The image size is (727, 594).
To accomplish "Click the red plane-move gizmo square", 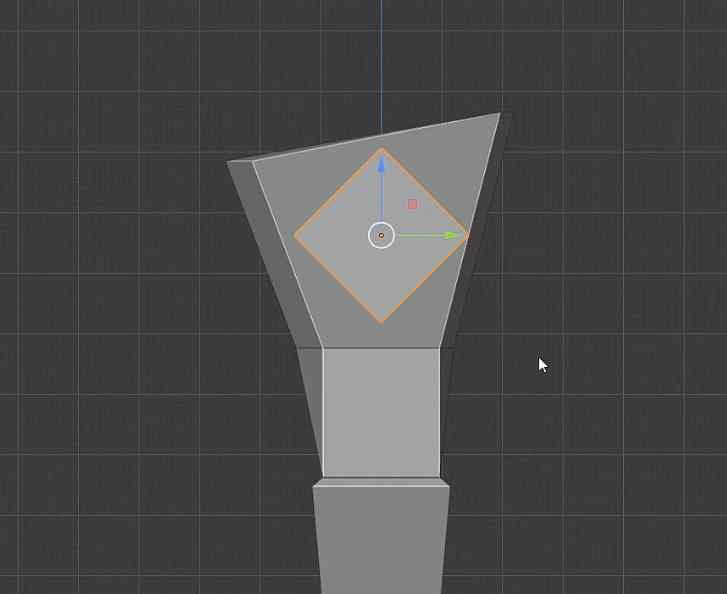I will coord(412,204).
